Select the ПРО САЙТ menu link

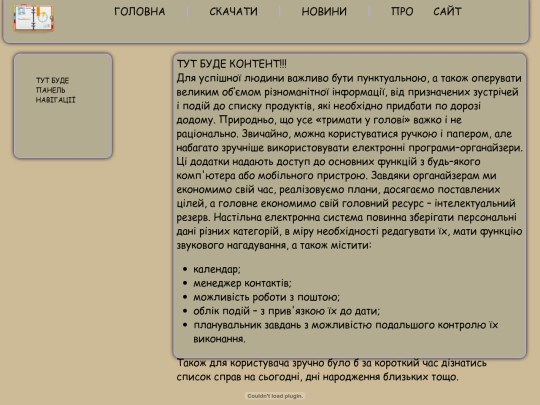point(426,12)
